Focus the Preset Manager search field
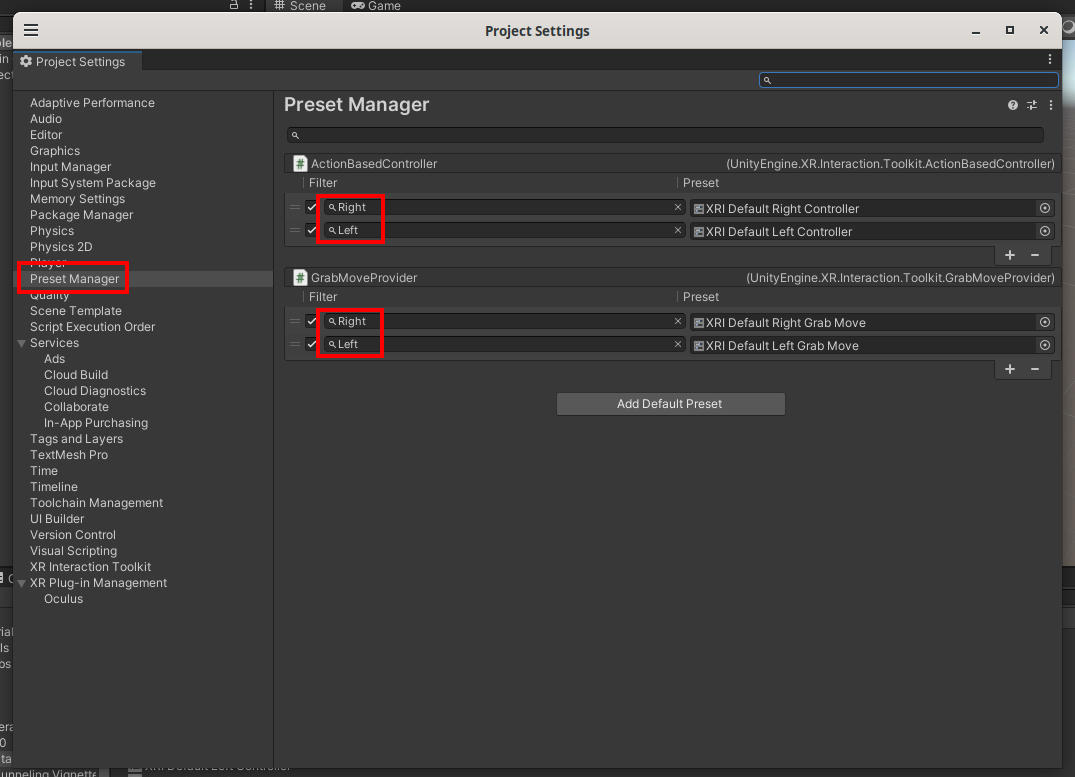The image size is (1075, 777). (665, 135)
